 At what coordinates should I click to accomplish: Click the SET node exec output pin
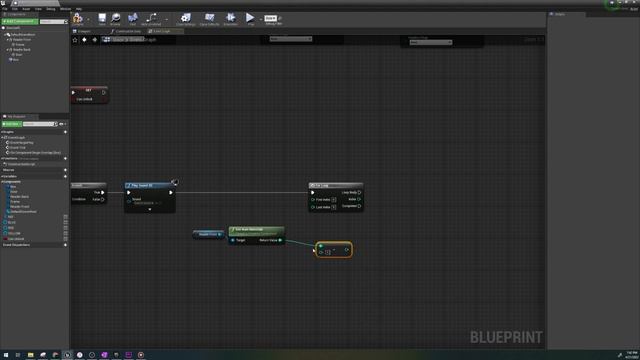104,93
